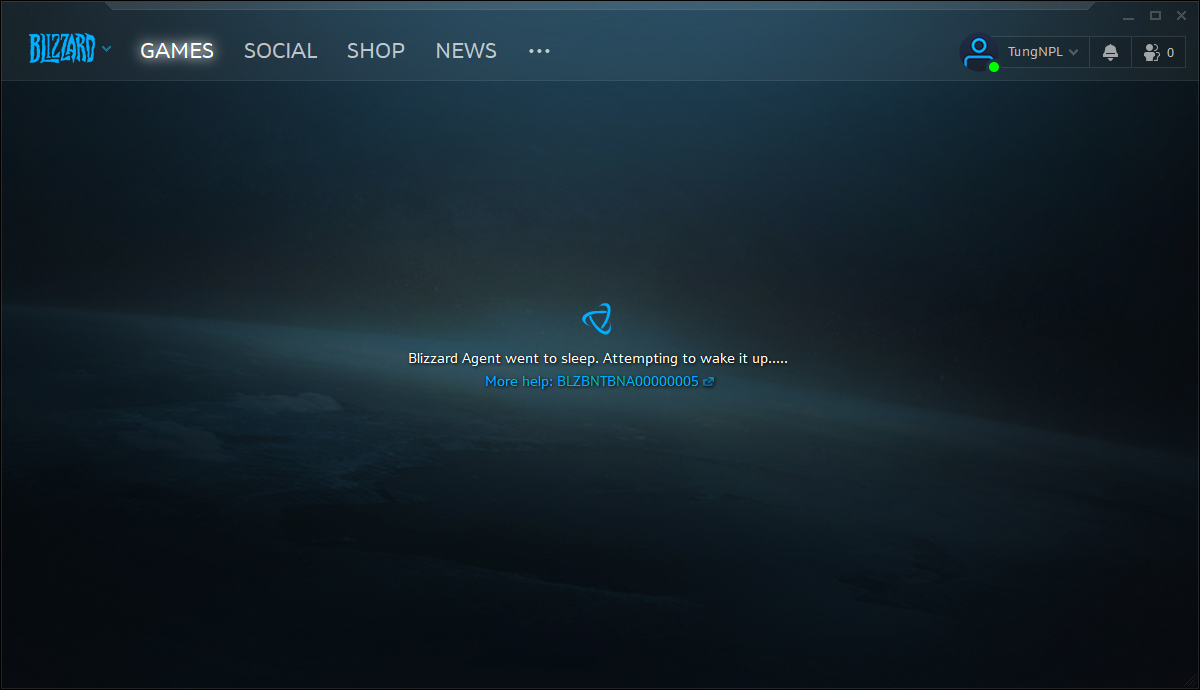Open notifications bell

pyautogui.click(x=1110, y=52)
